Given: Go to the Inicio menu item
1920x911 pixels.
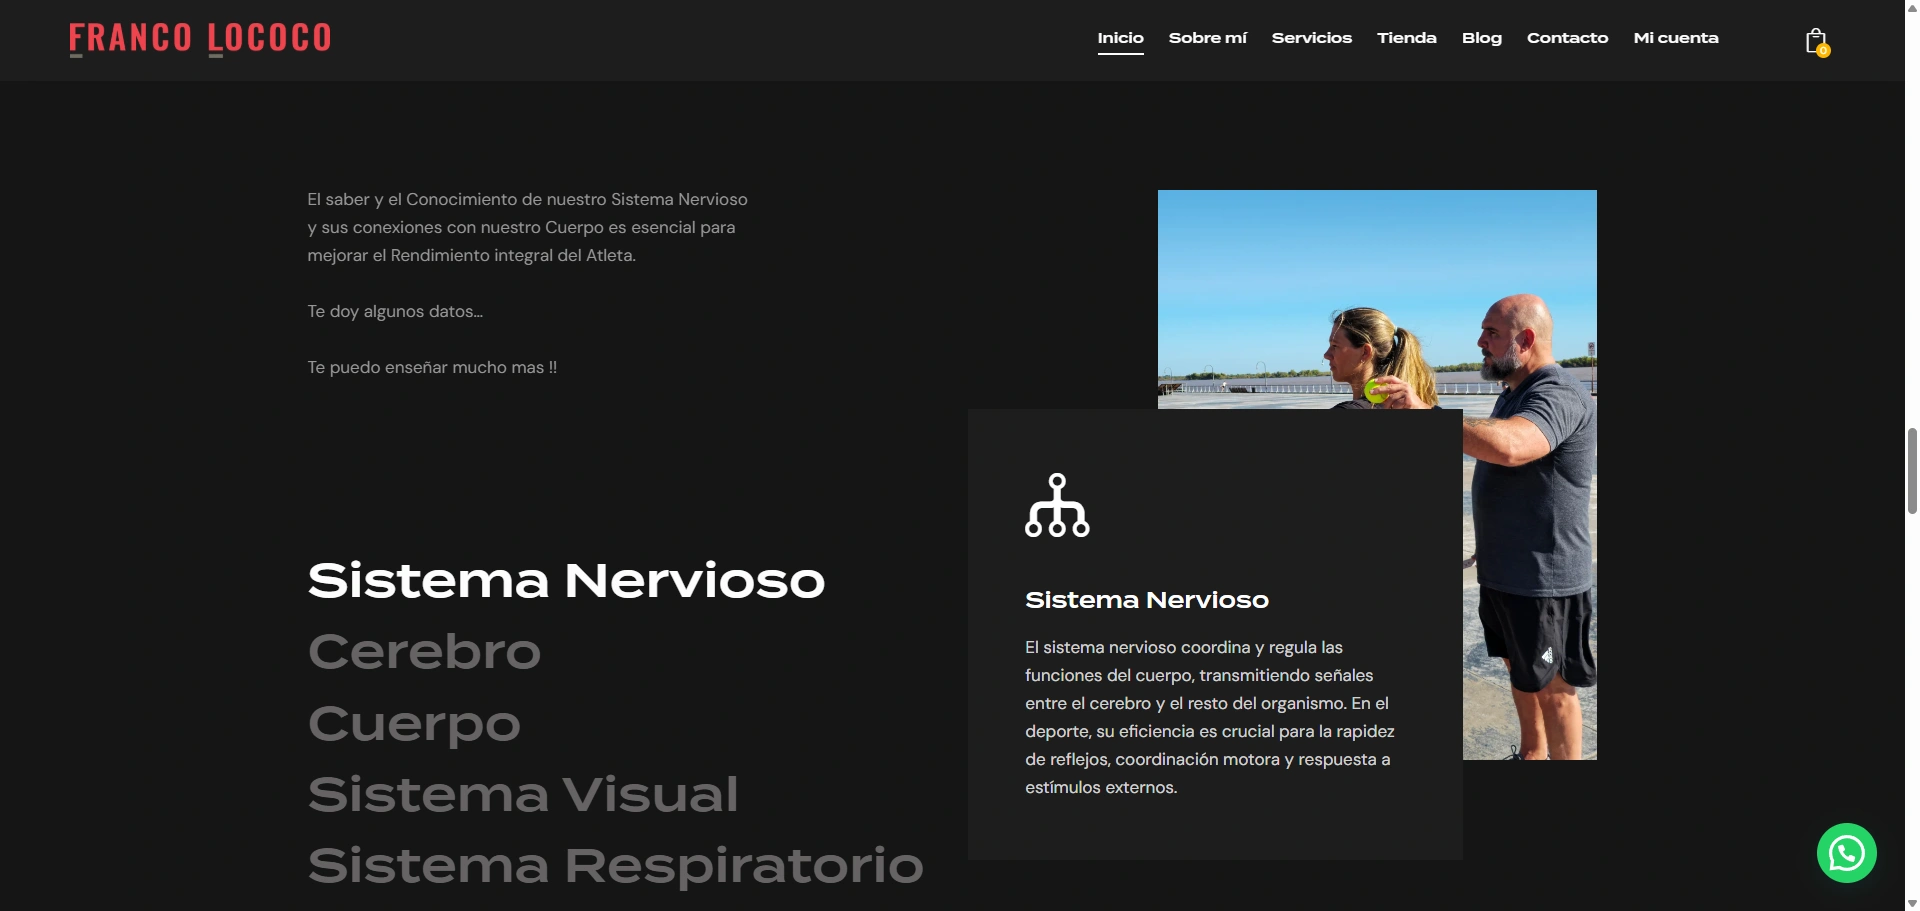Looking at the screenshot, I should [x=1120, y=38].
